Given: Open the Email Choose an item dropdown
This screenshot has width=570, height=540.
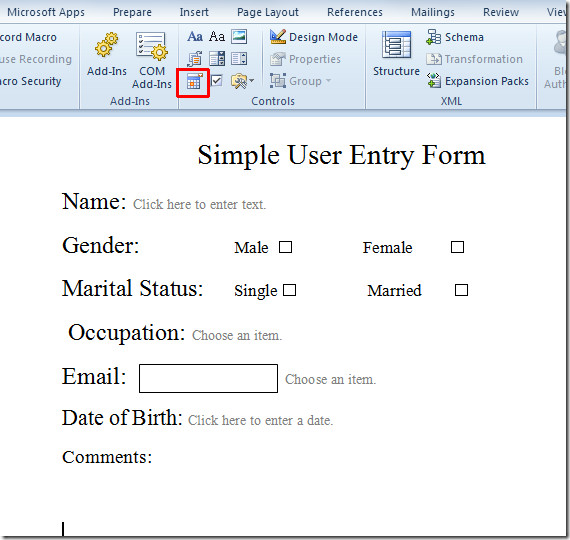Looking at the screenshot, I should point(330,380).
